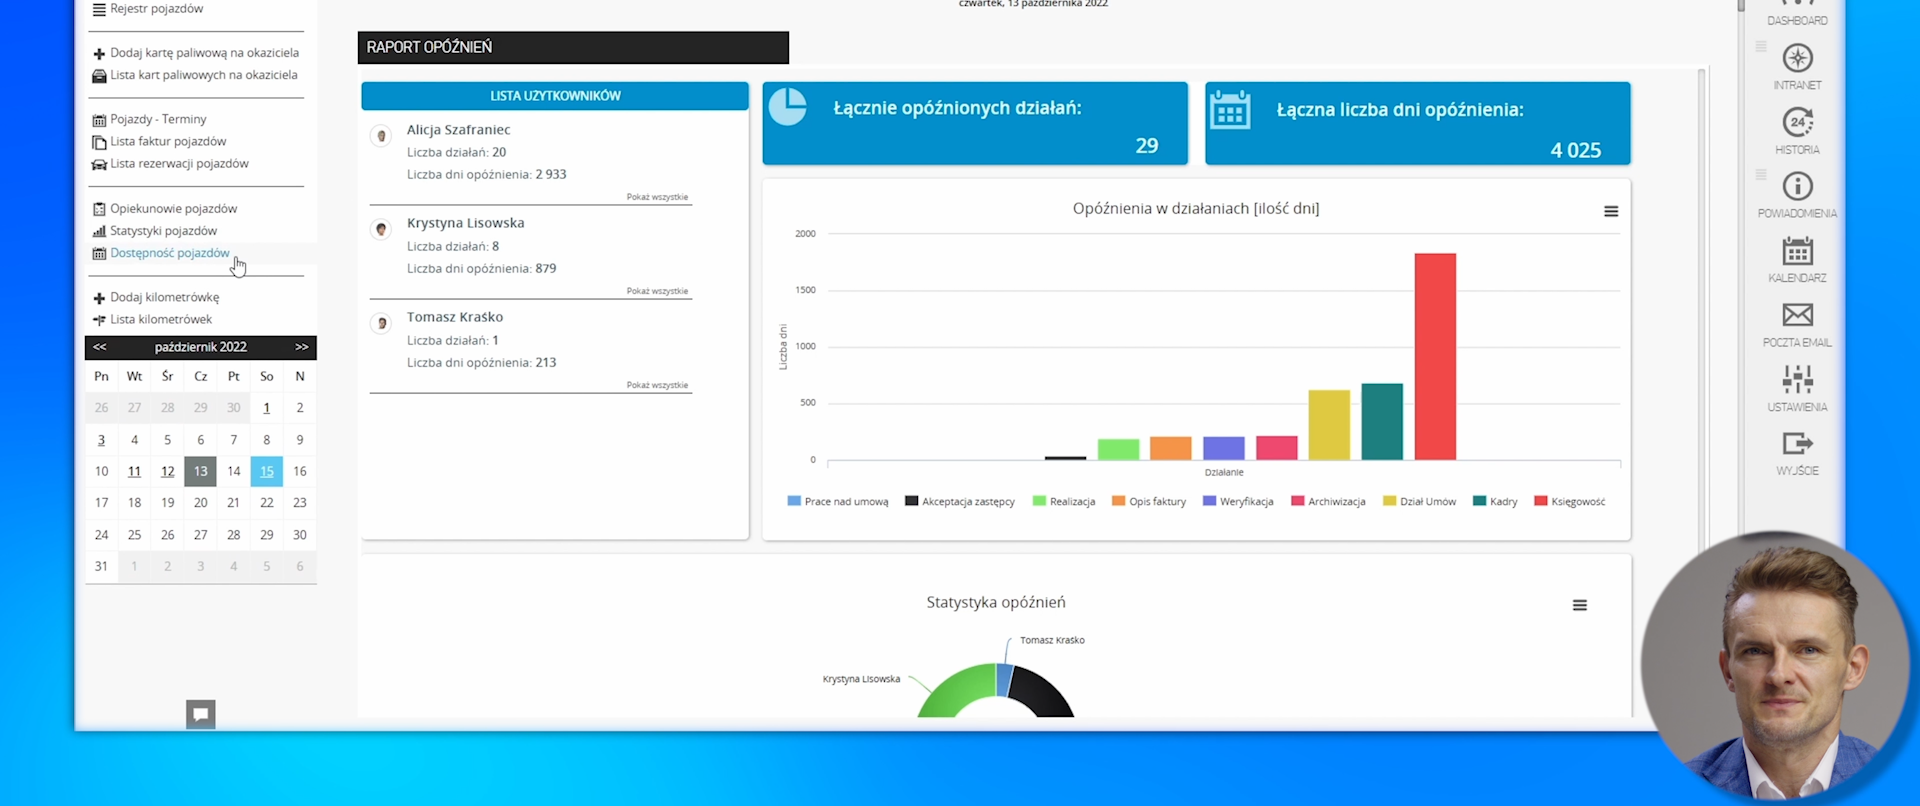Open Ustawienia sliders icon
1920x806 pixels.
tap(1797, 380)
